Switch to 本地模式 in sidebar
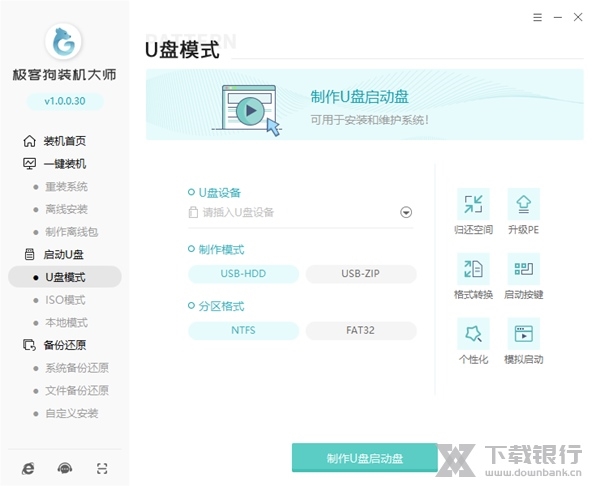This screenshot has width=600, height=486. click(66, 323)
